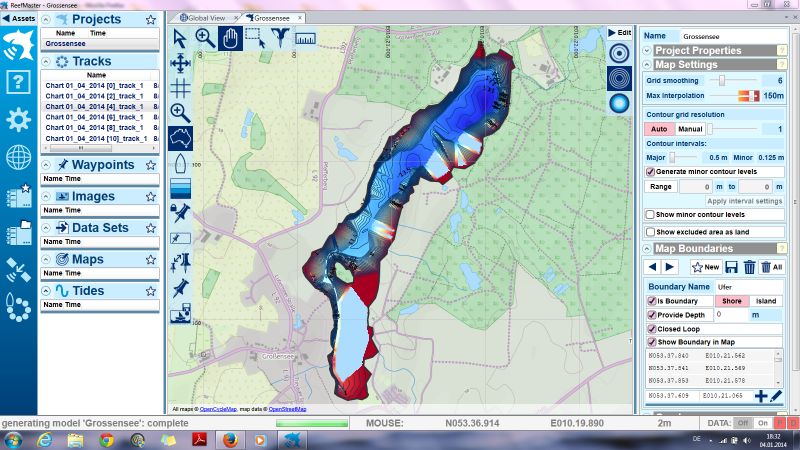Screen dimensions: 800x450
Task: Collapse the Tracks panel section
Action: (49, 61)
